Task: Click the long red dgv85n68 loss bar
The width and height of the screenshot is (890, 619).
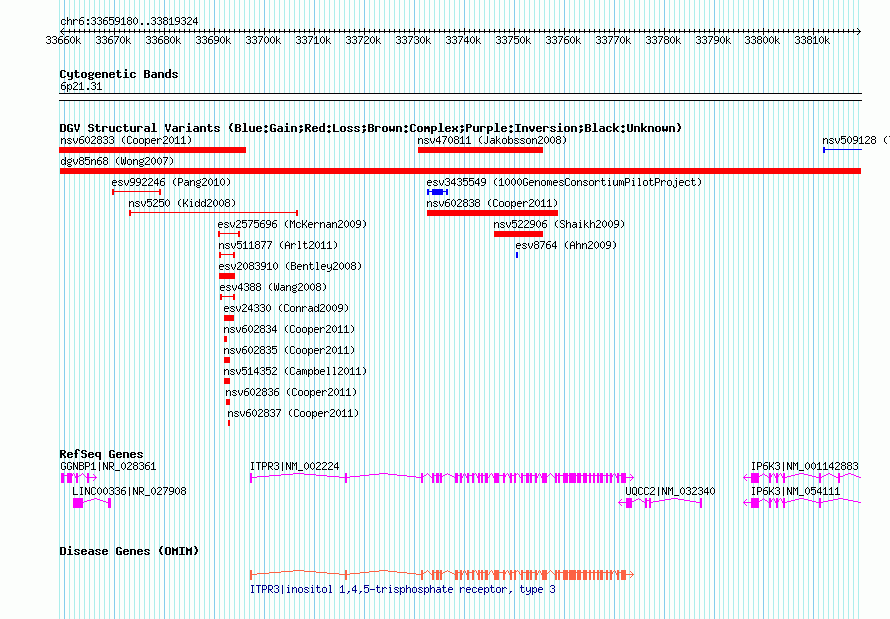Action: (460, 171)
